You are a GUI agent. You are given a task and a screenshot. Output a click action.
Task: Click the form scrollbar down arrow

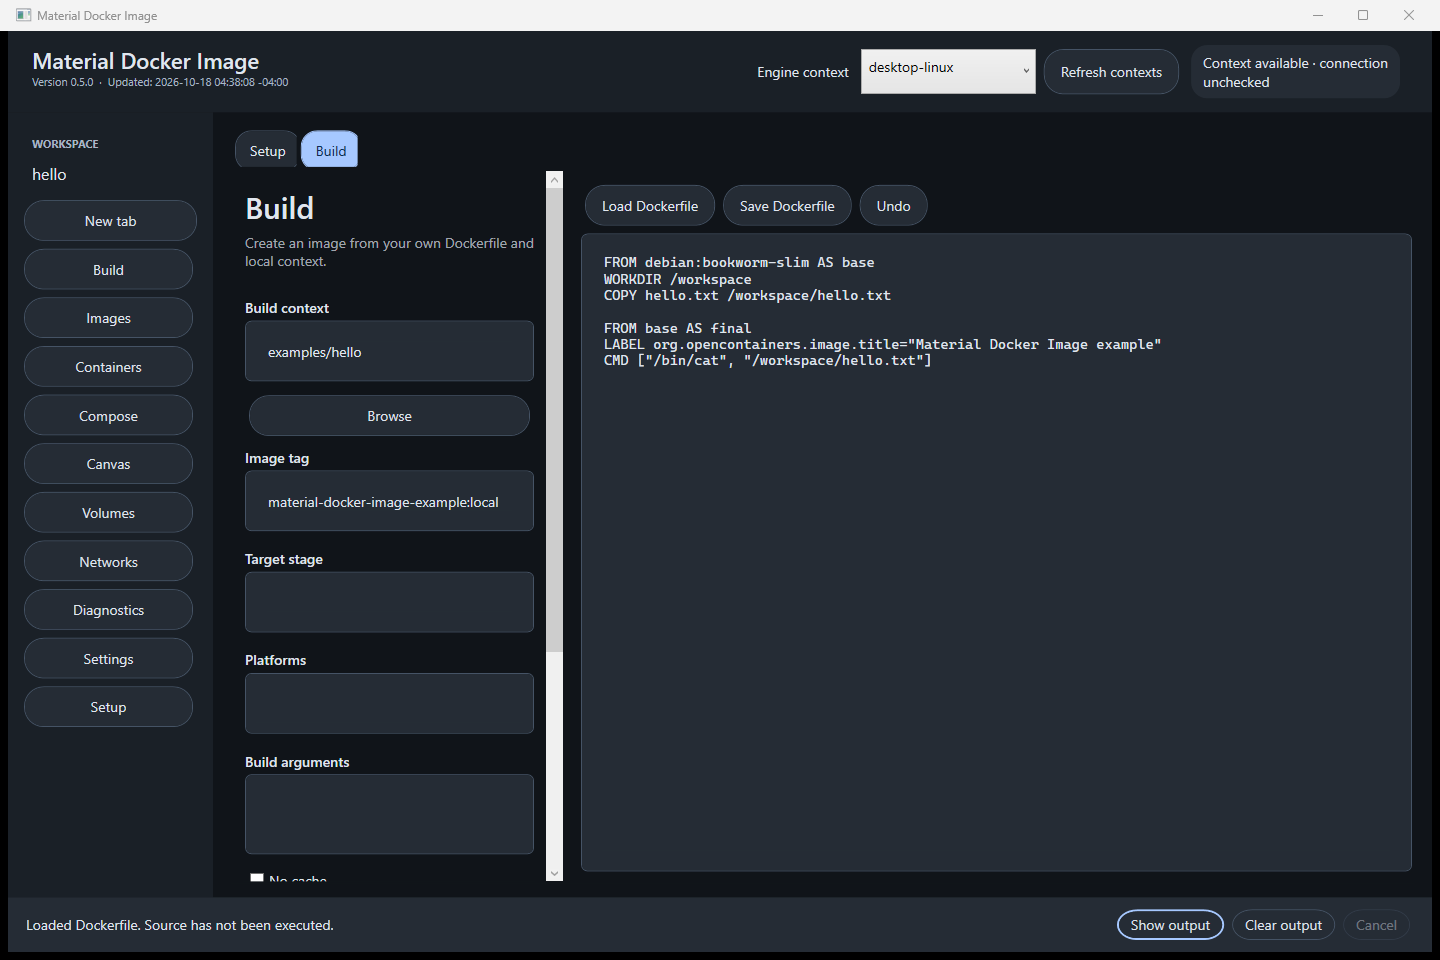pyautogui.click(x=555, y=873)
